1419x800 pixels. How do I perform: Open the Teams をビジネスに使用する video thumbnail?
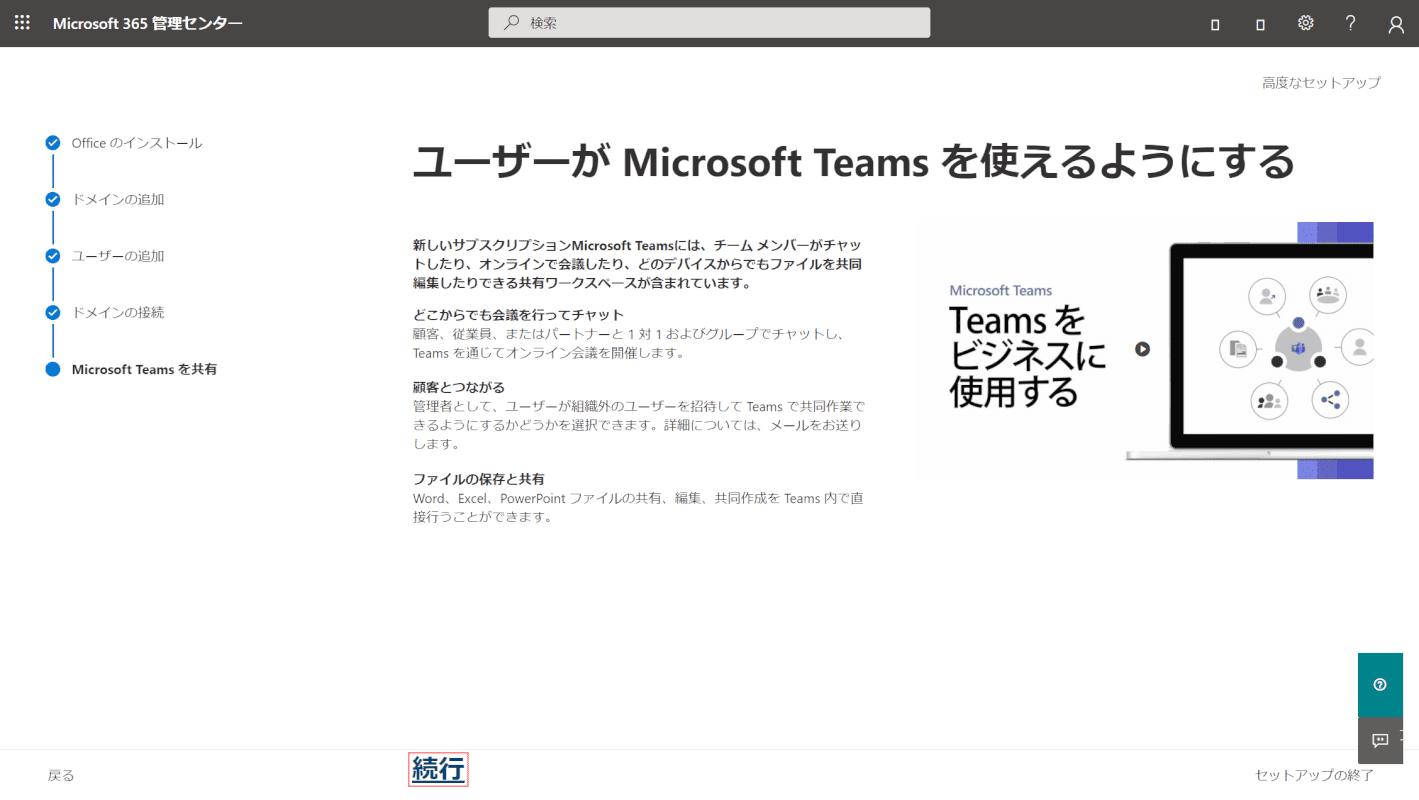1145,350
